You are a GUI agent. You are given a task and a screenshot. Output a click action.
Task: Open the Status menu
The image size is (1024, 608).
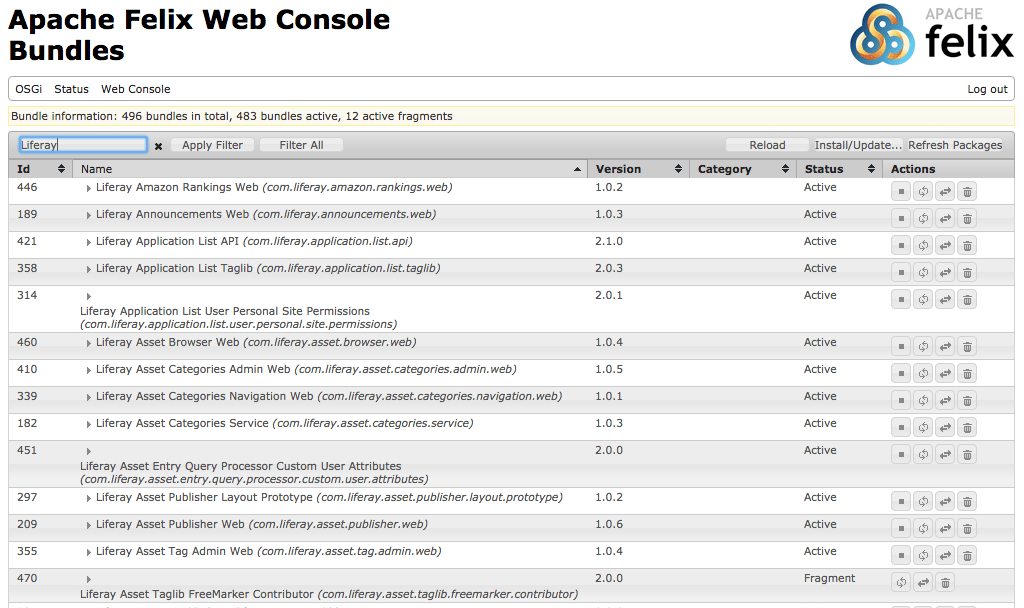71,89
